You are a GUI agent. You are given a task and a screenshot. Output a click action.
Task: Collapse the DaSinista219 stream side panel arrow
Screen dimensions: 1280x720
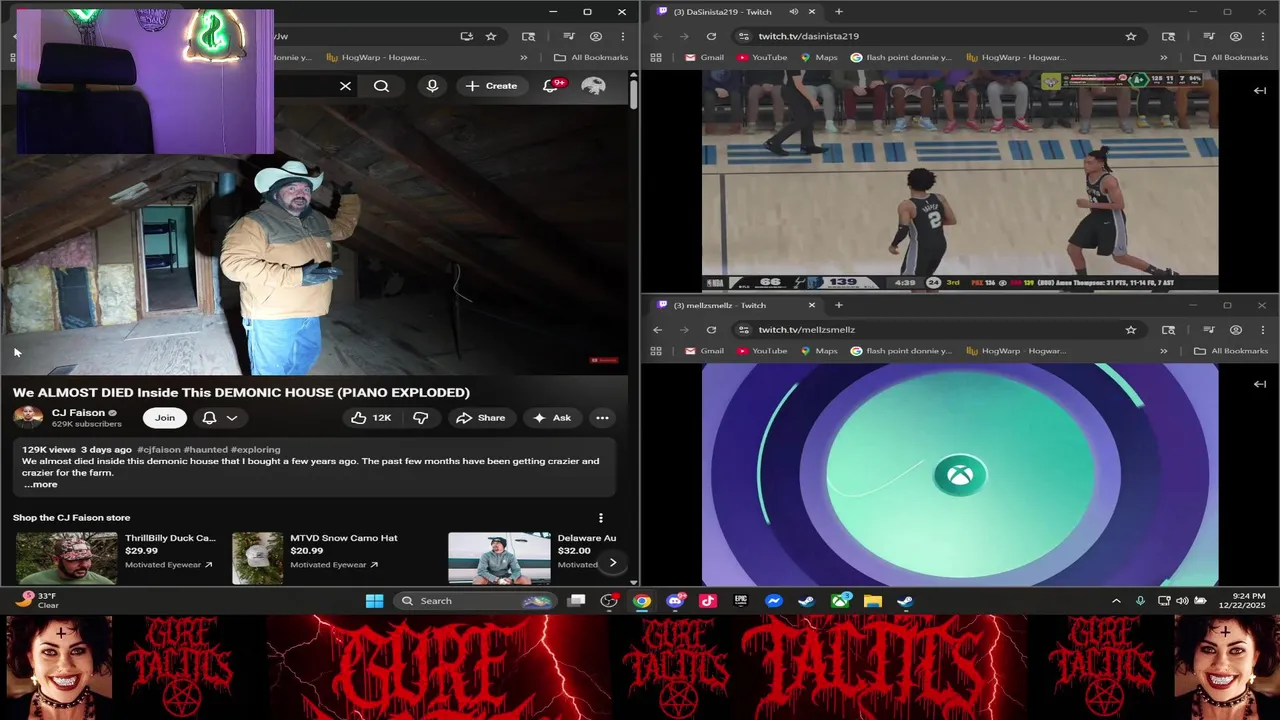(1260, 90)
